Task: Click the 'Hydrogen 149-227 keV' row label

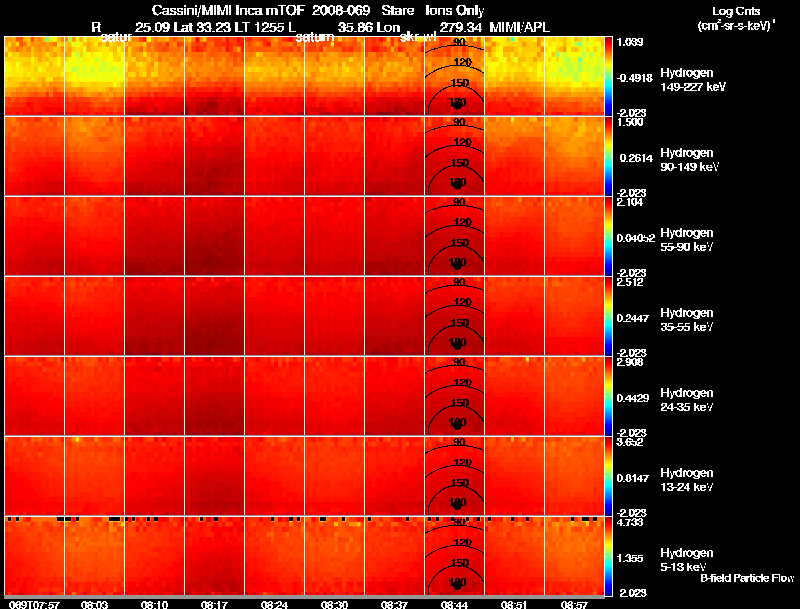Action: (692, 80)
